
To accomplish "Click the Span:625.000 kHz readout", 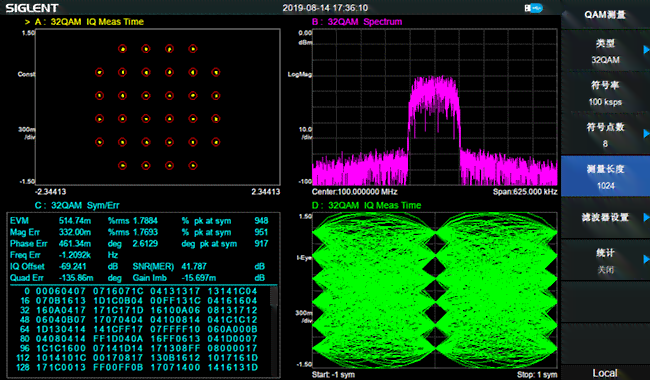I will click(x=525, y=192).
